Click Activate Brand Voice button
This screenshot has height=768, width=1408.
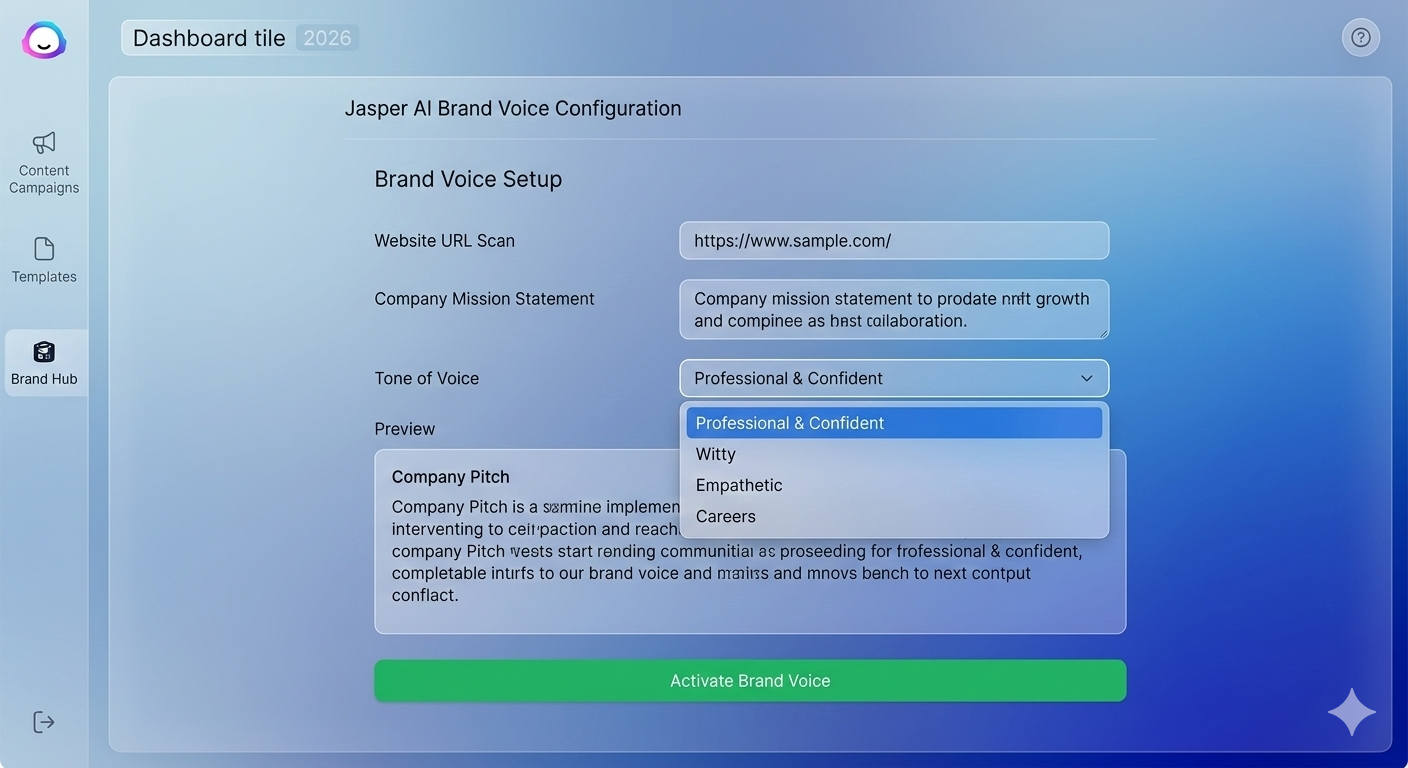pos(750,681)
